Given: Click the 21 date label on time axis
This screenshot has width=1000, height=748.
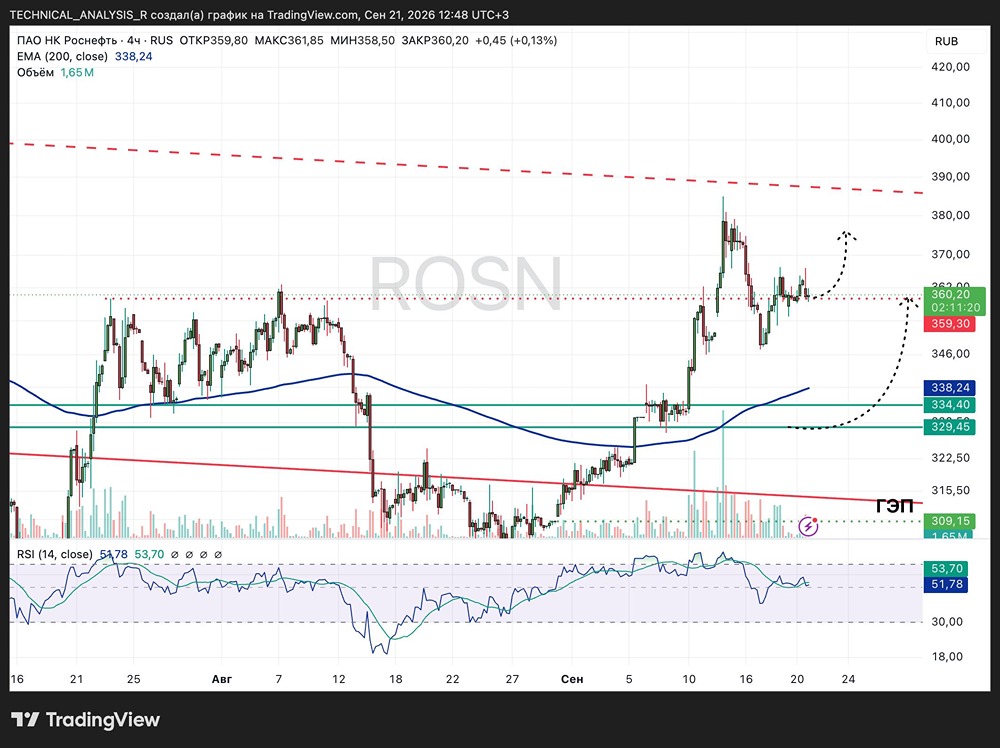Looking at the screenshot, I should [77, 679].
